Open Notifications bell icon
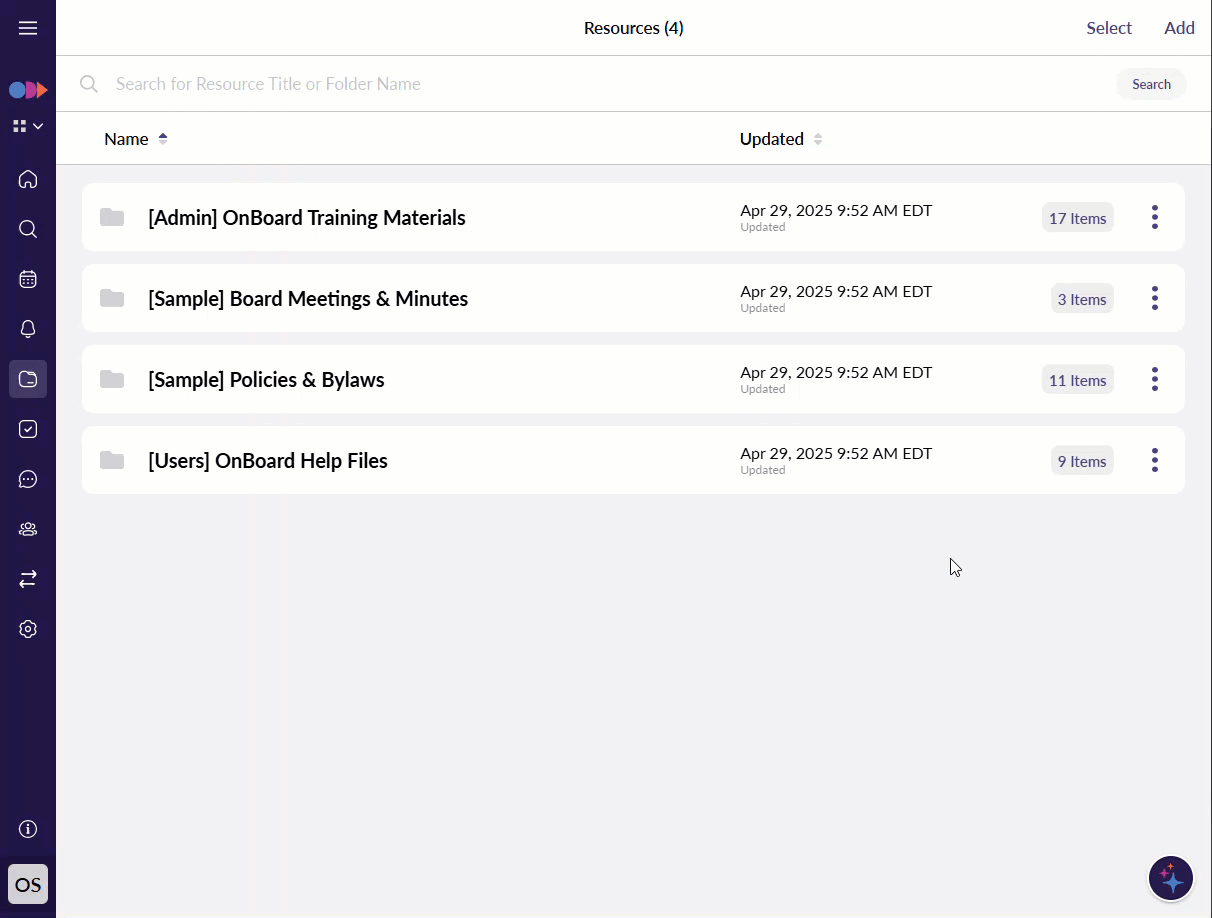This screenshot has height=918, width=1212. click(28, 329)
